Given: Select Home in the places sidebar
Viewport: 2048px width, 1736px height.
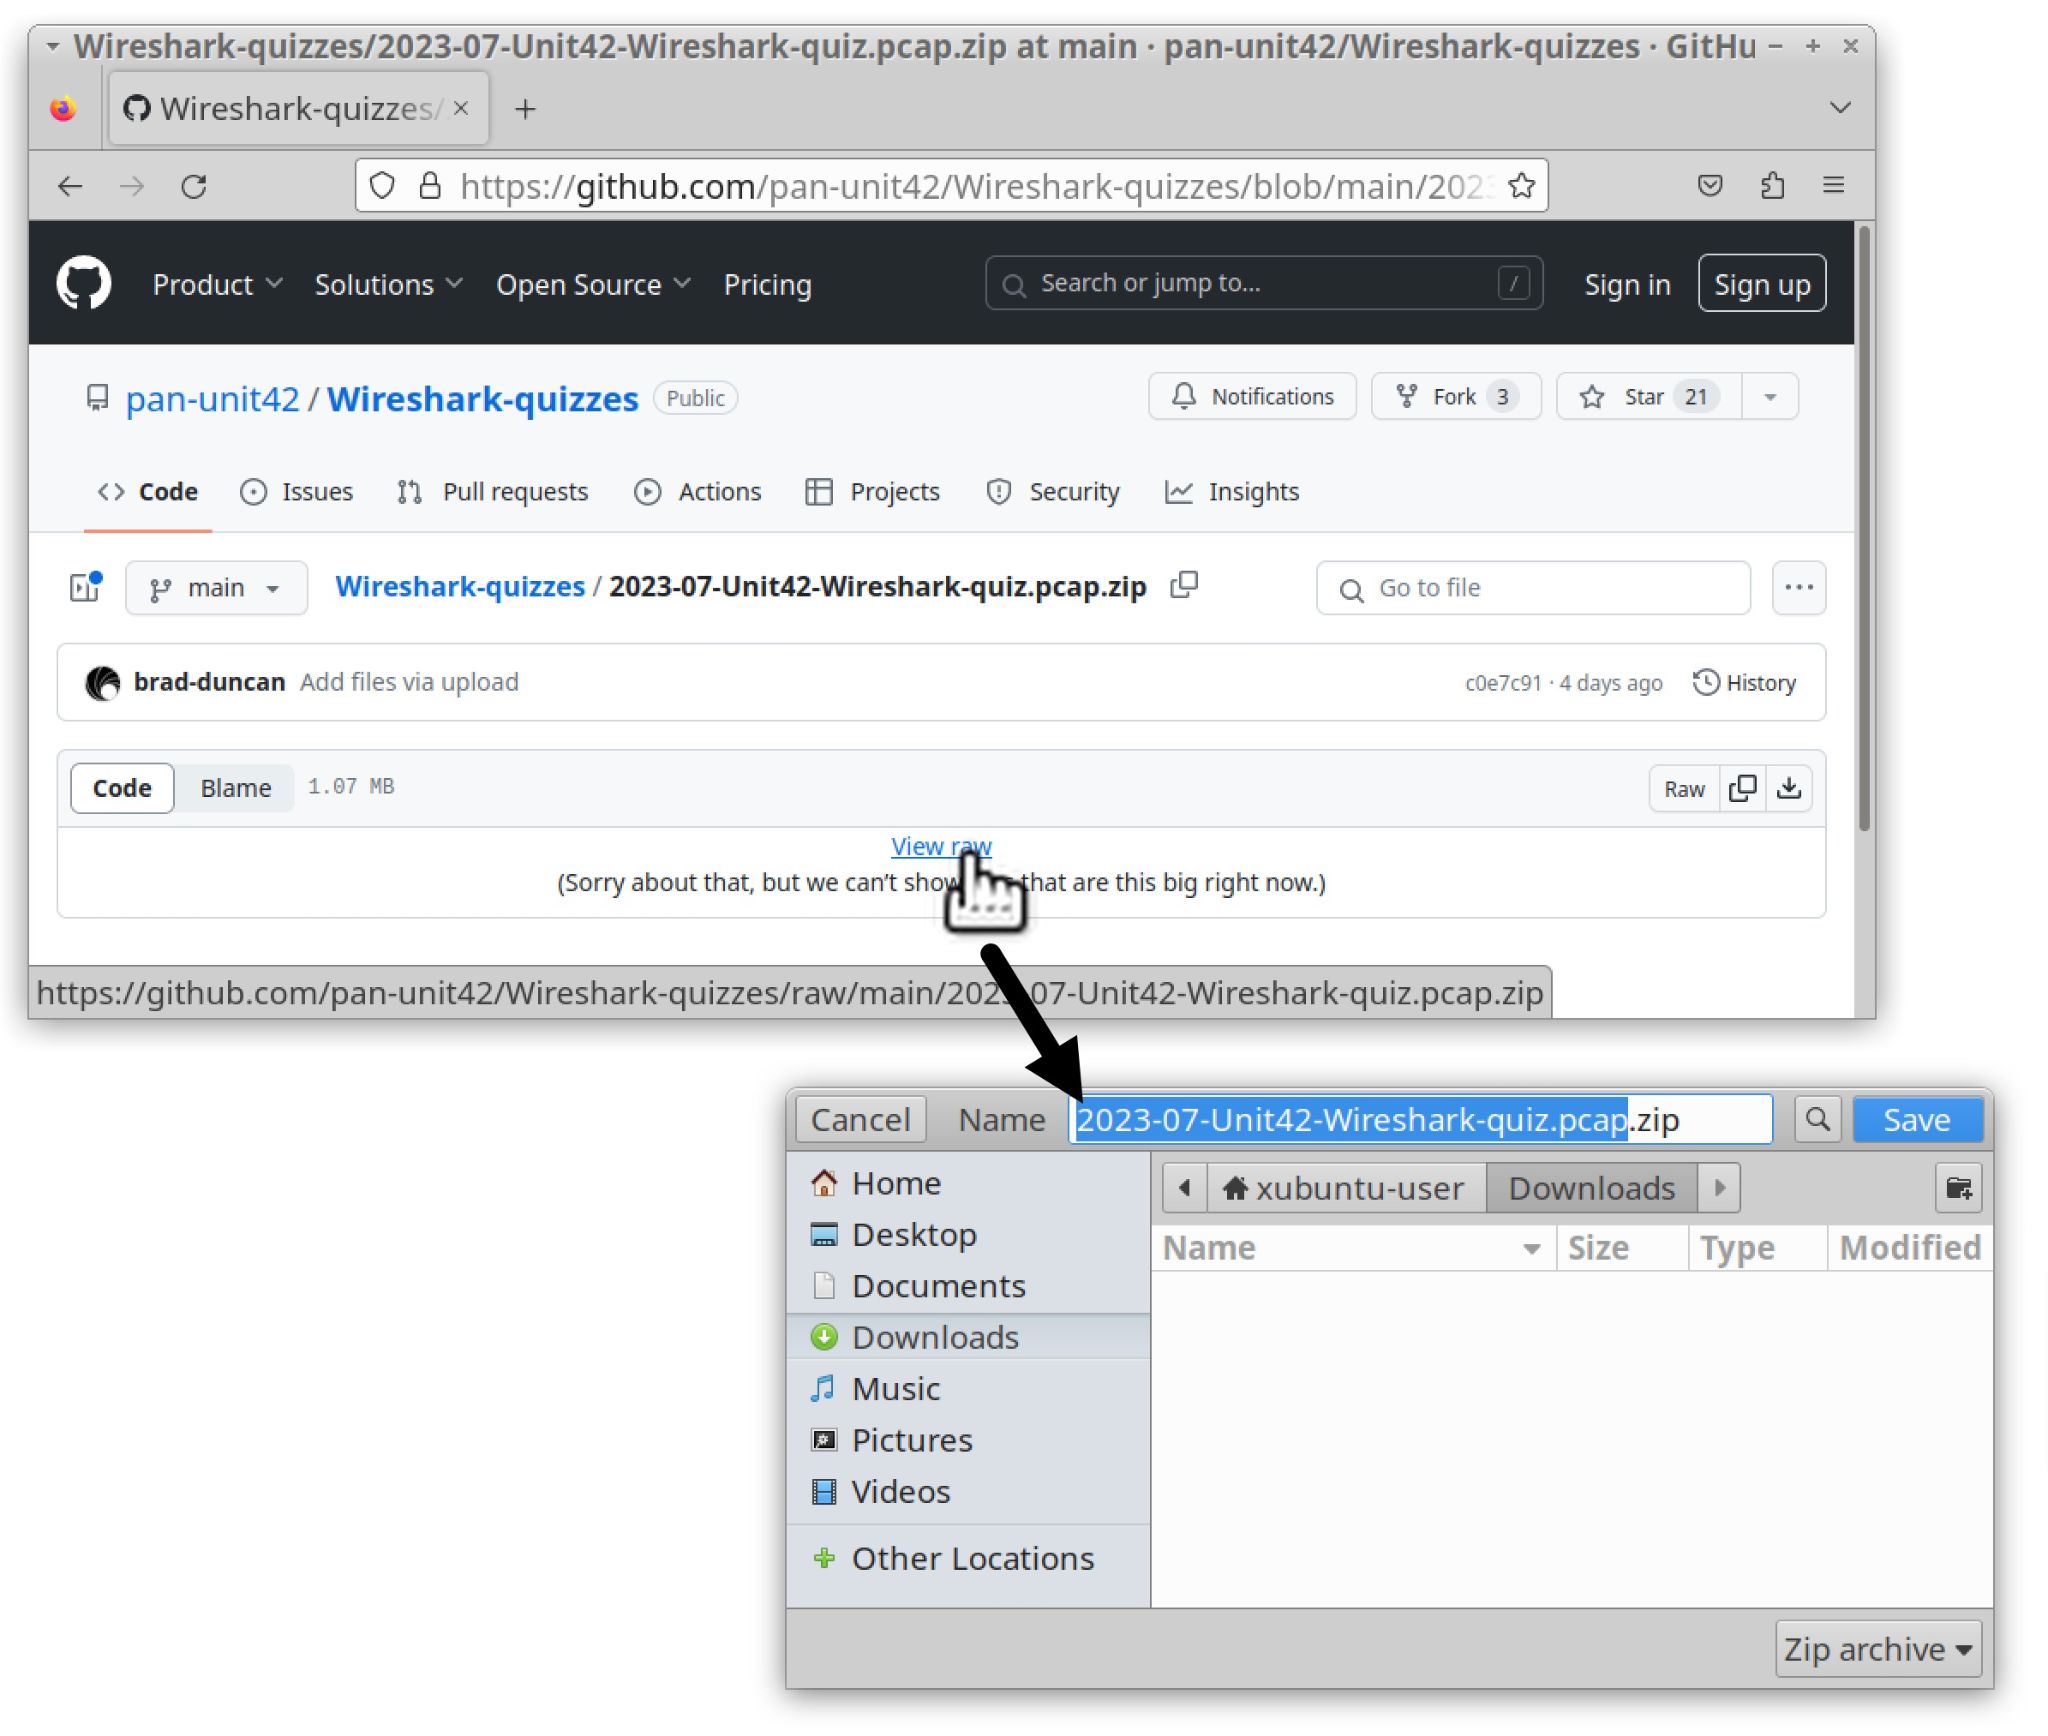Looking at the screenshot, I should point(968,1183).
